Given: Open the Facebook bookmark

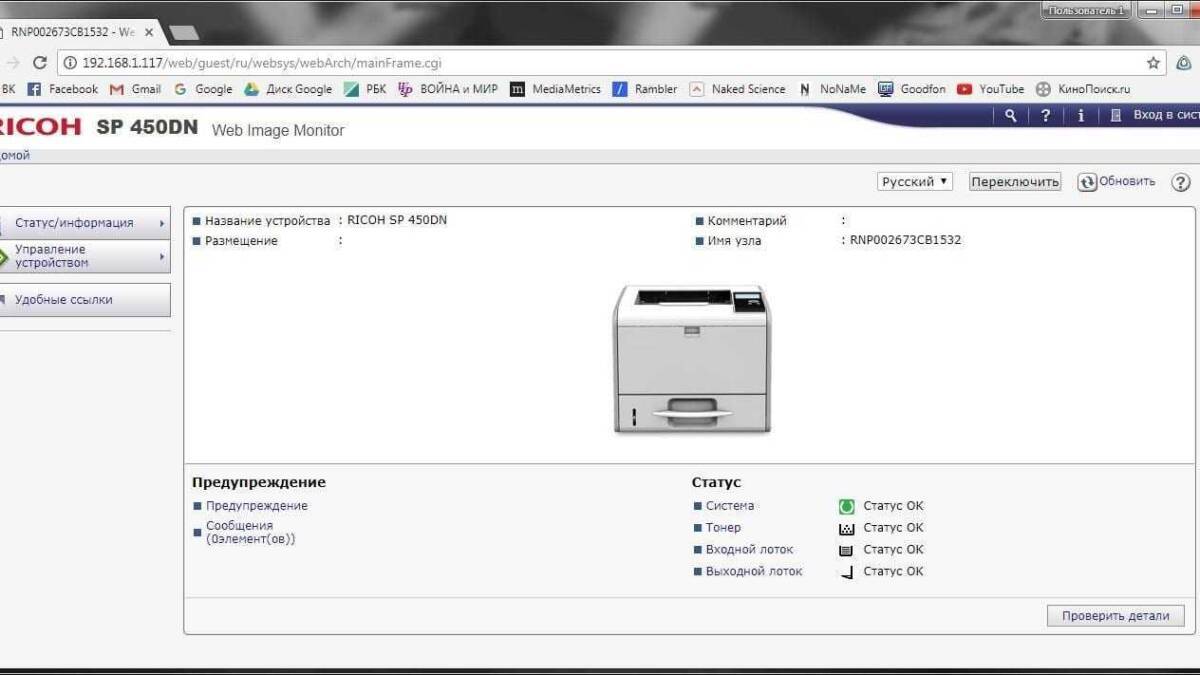Looking at the screenshot, I should pyautogui.click(x=63, y=89).
